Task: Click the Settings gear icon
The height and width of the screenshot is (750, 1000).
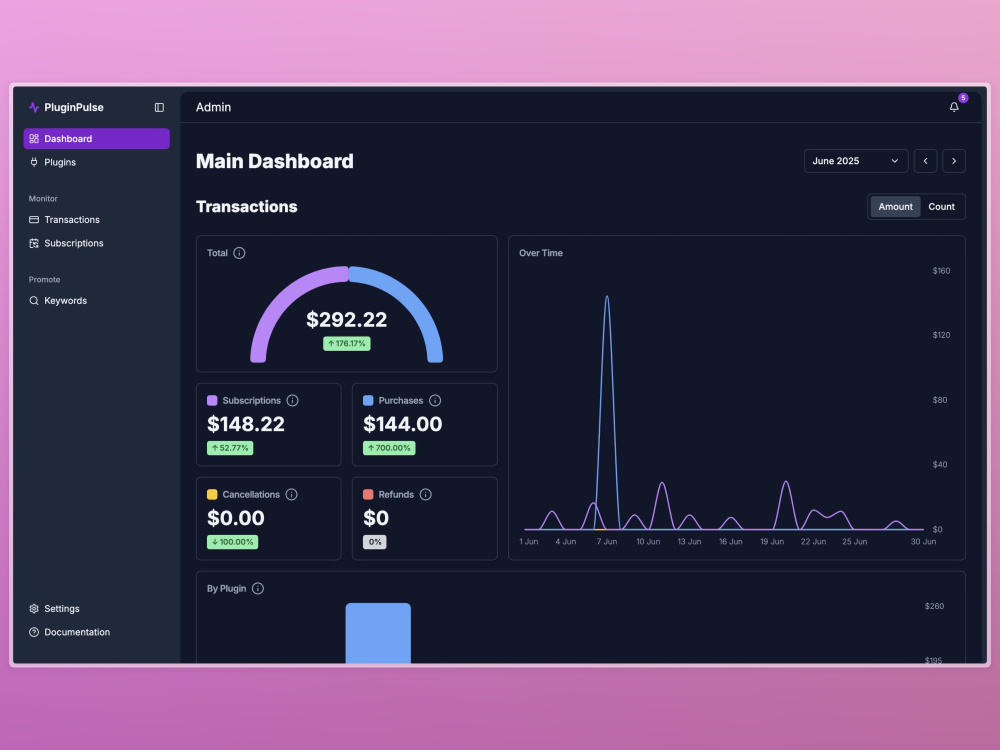Action: 34,608
